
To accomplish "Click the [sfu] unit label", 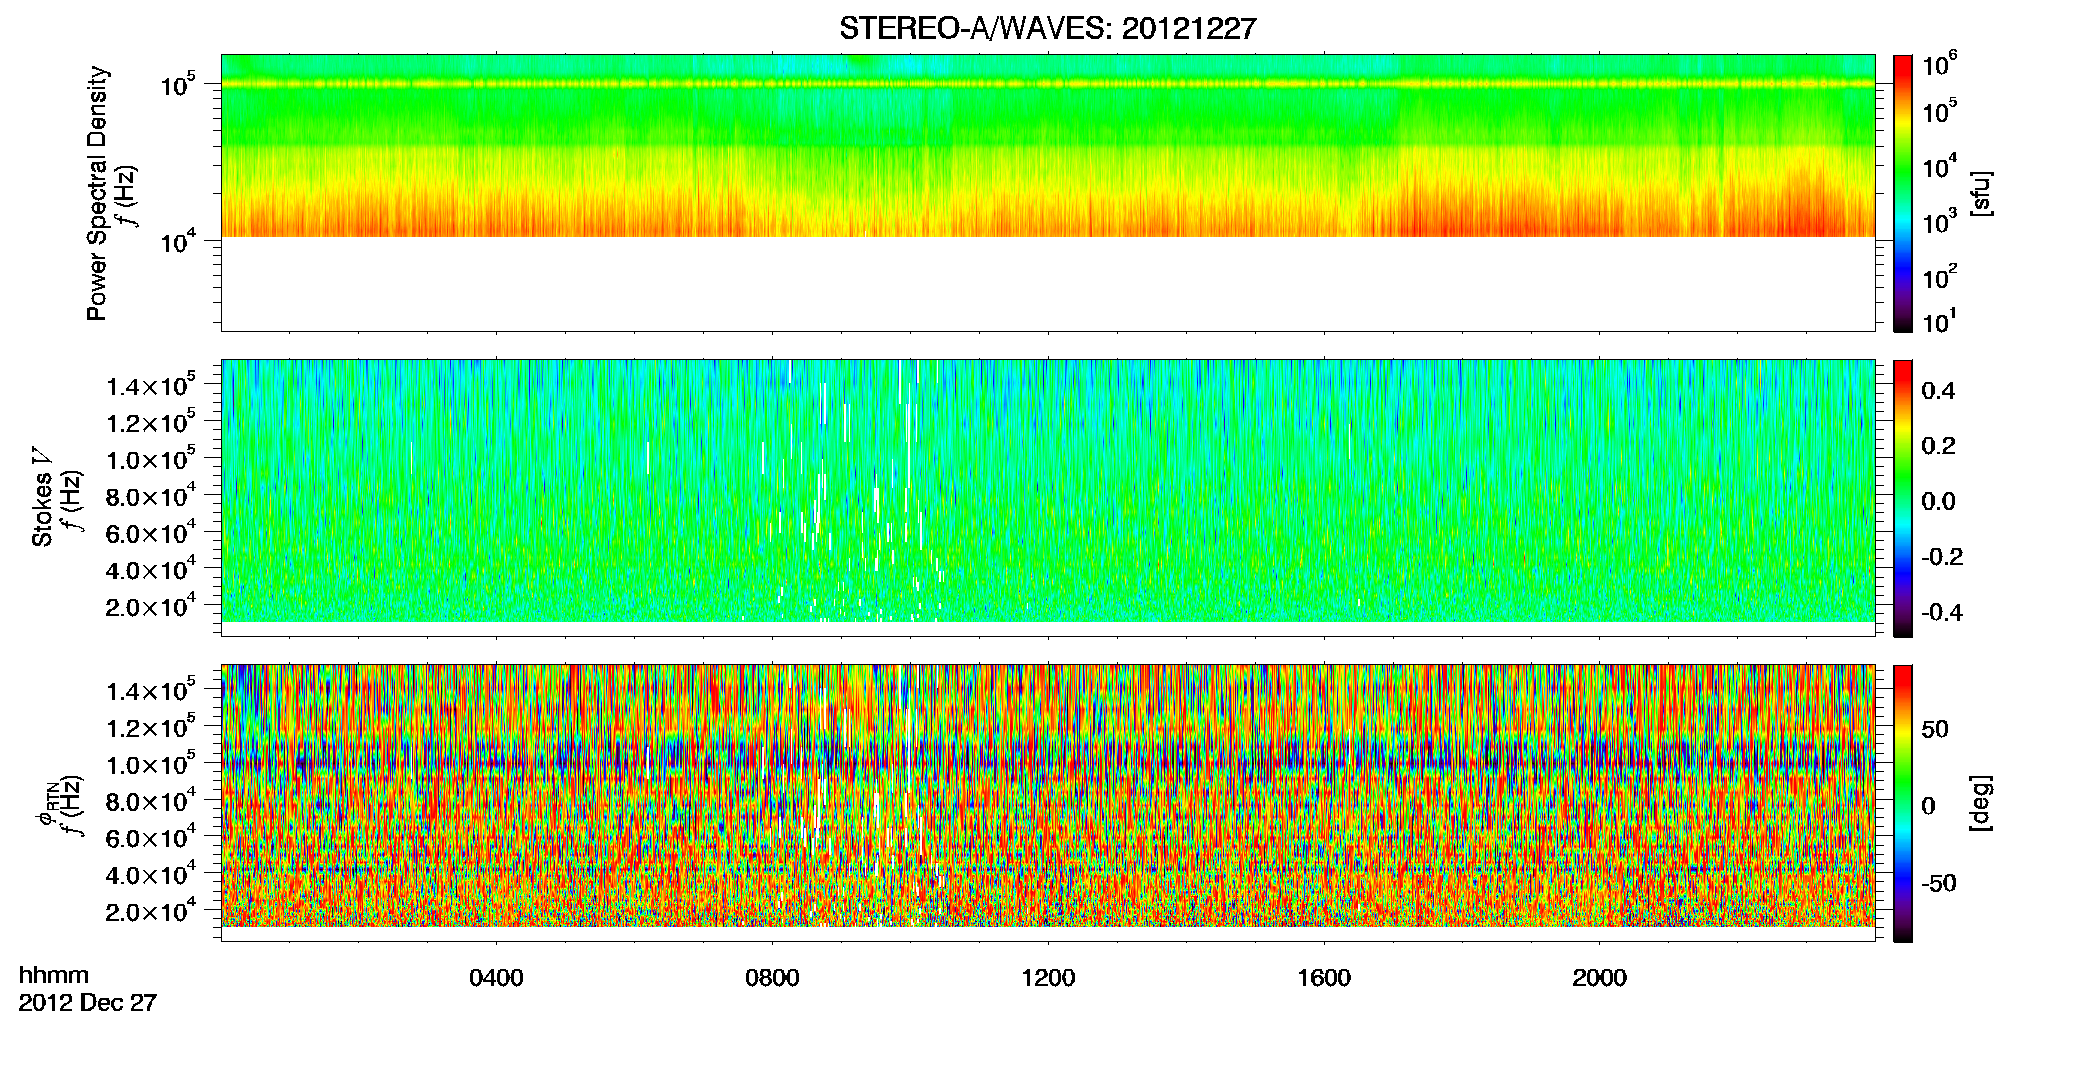I will pyautogui.click(x=1980, y=193).
